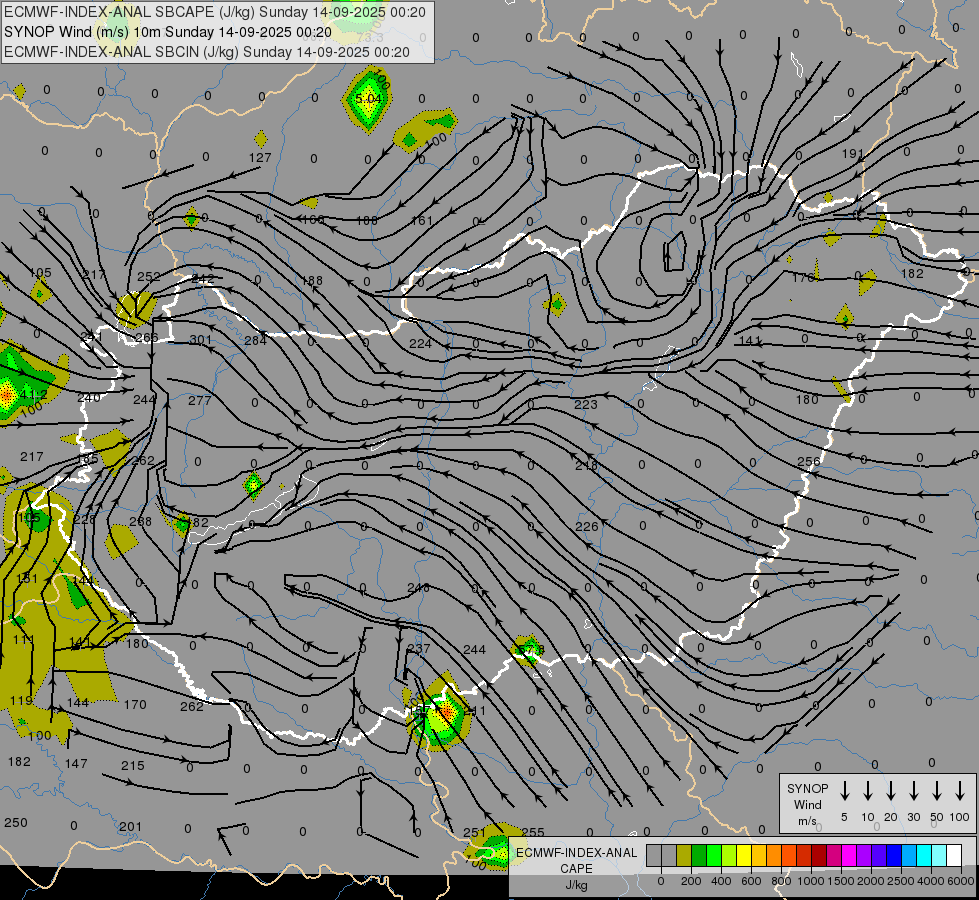Click the '200' tick label on colorbar
Screen dimensions: 979x900
click(691, 881)
